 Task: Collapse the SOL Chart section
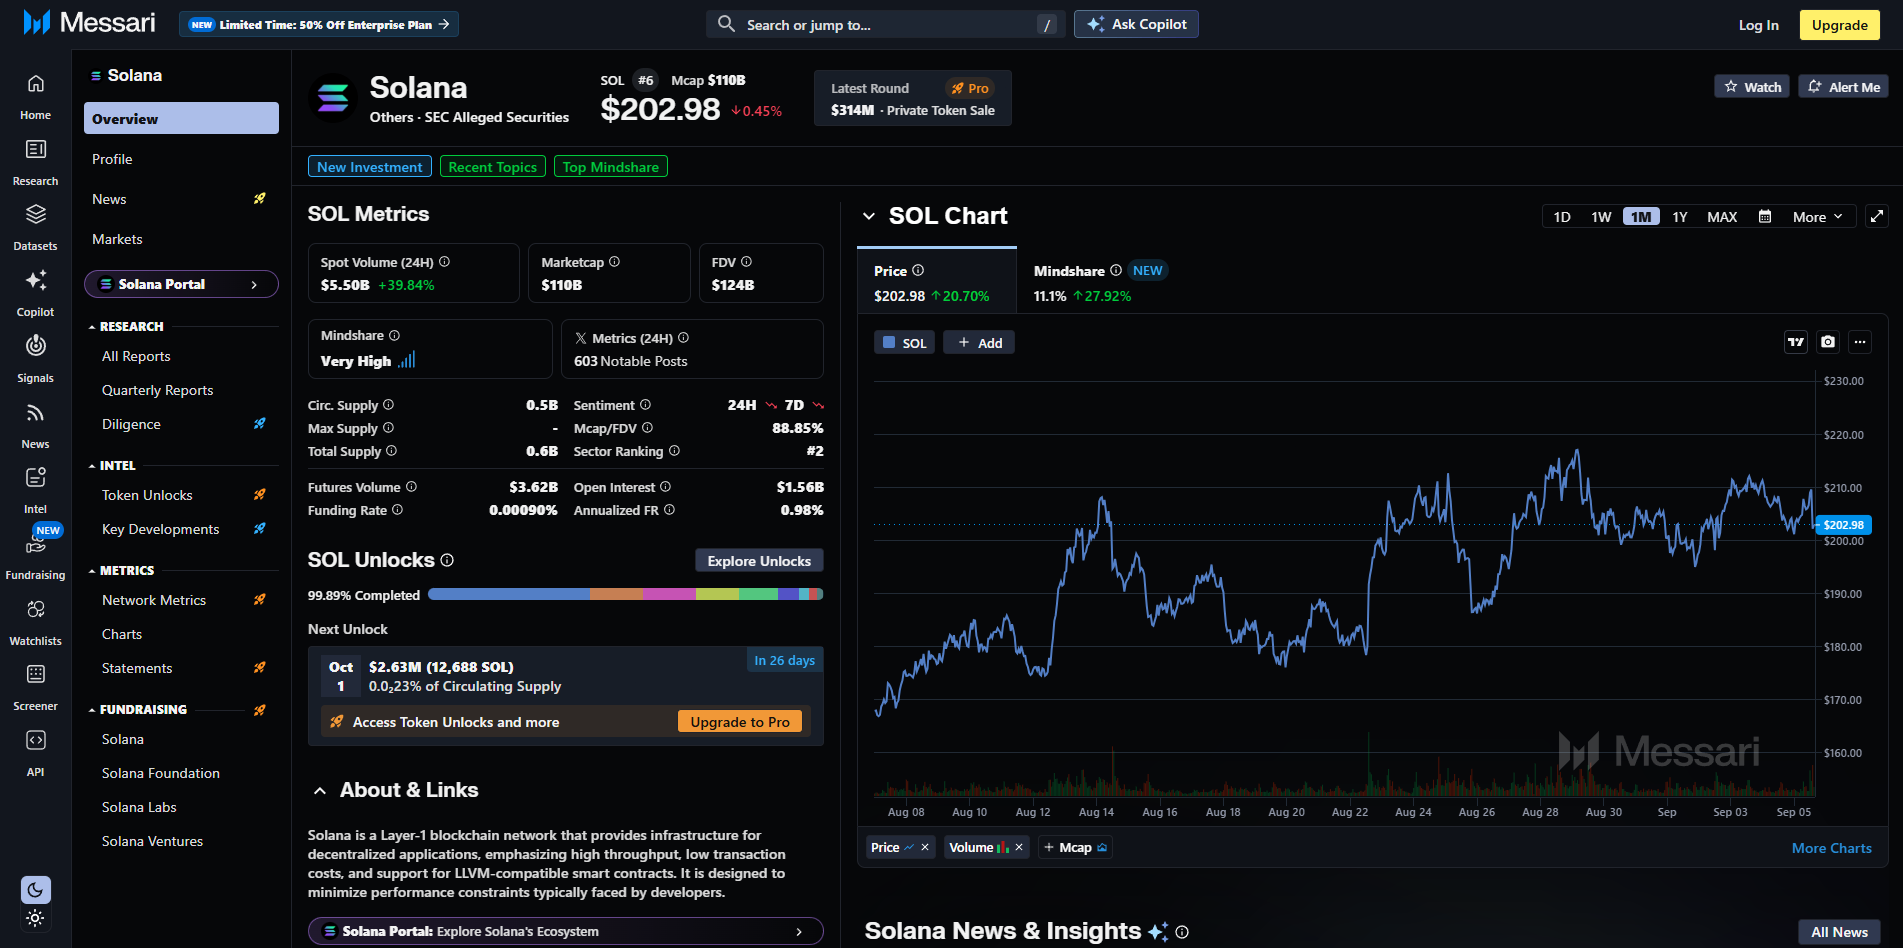pyautogui.click(x=869, y=216)
